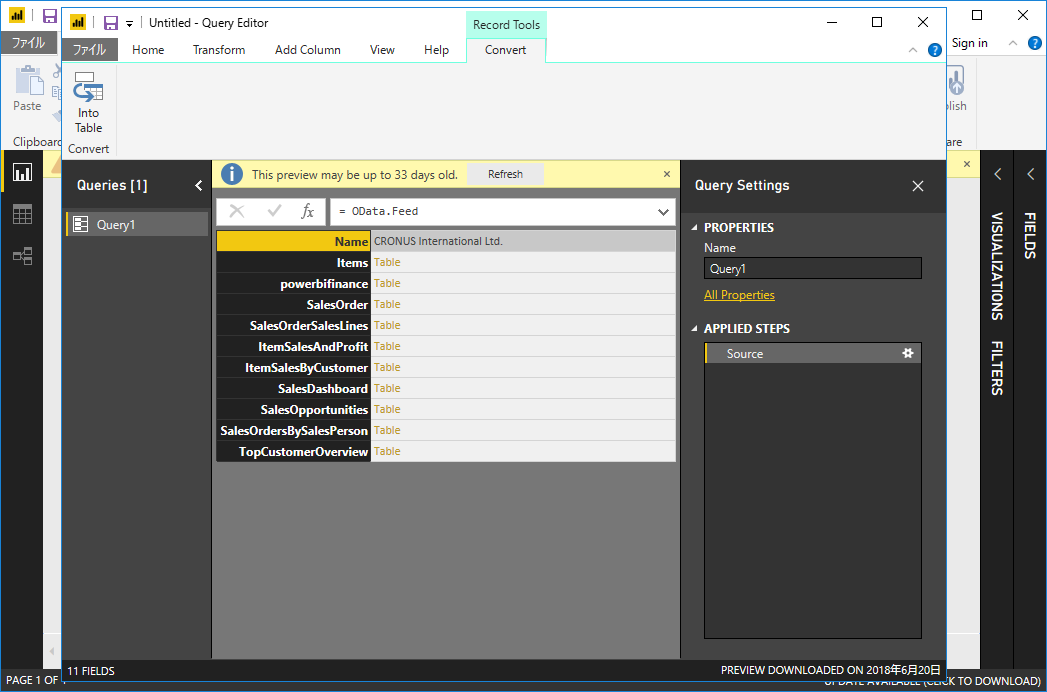The width and height of the screenshot is (1047, 692).
Task: Open the ItemSalesByCustomer Table link
Action: coord(387,367)
